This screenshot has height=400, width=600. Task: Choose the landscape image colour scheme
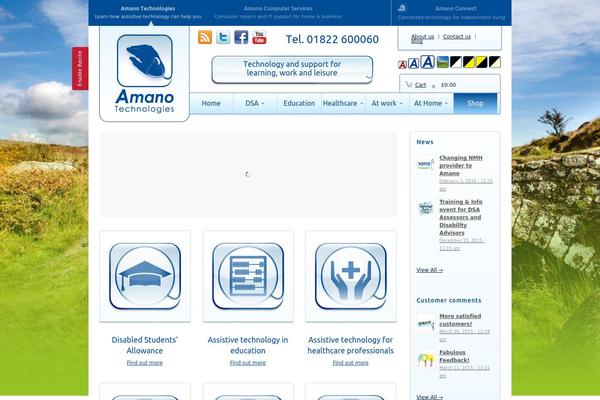tap(443, 62)
